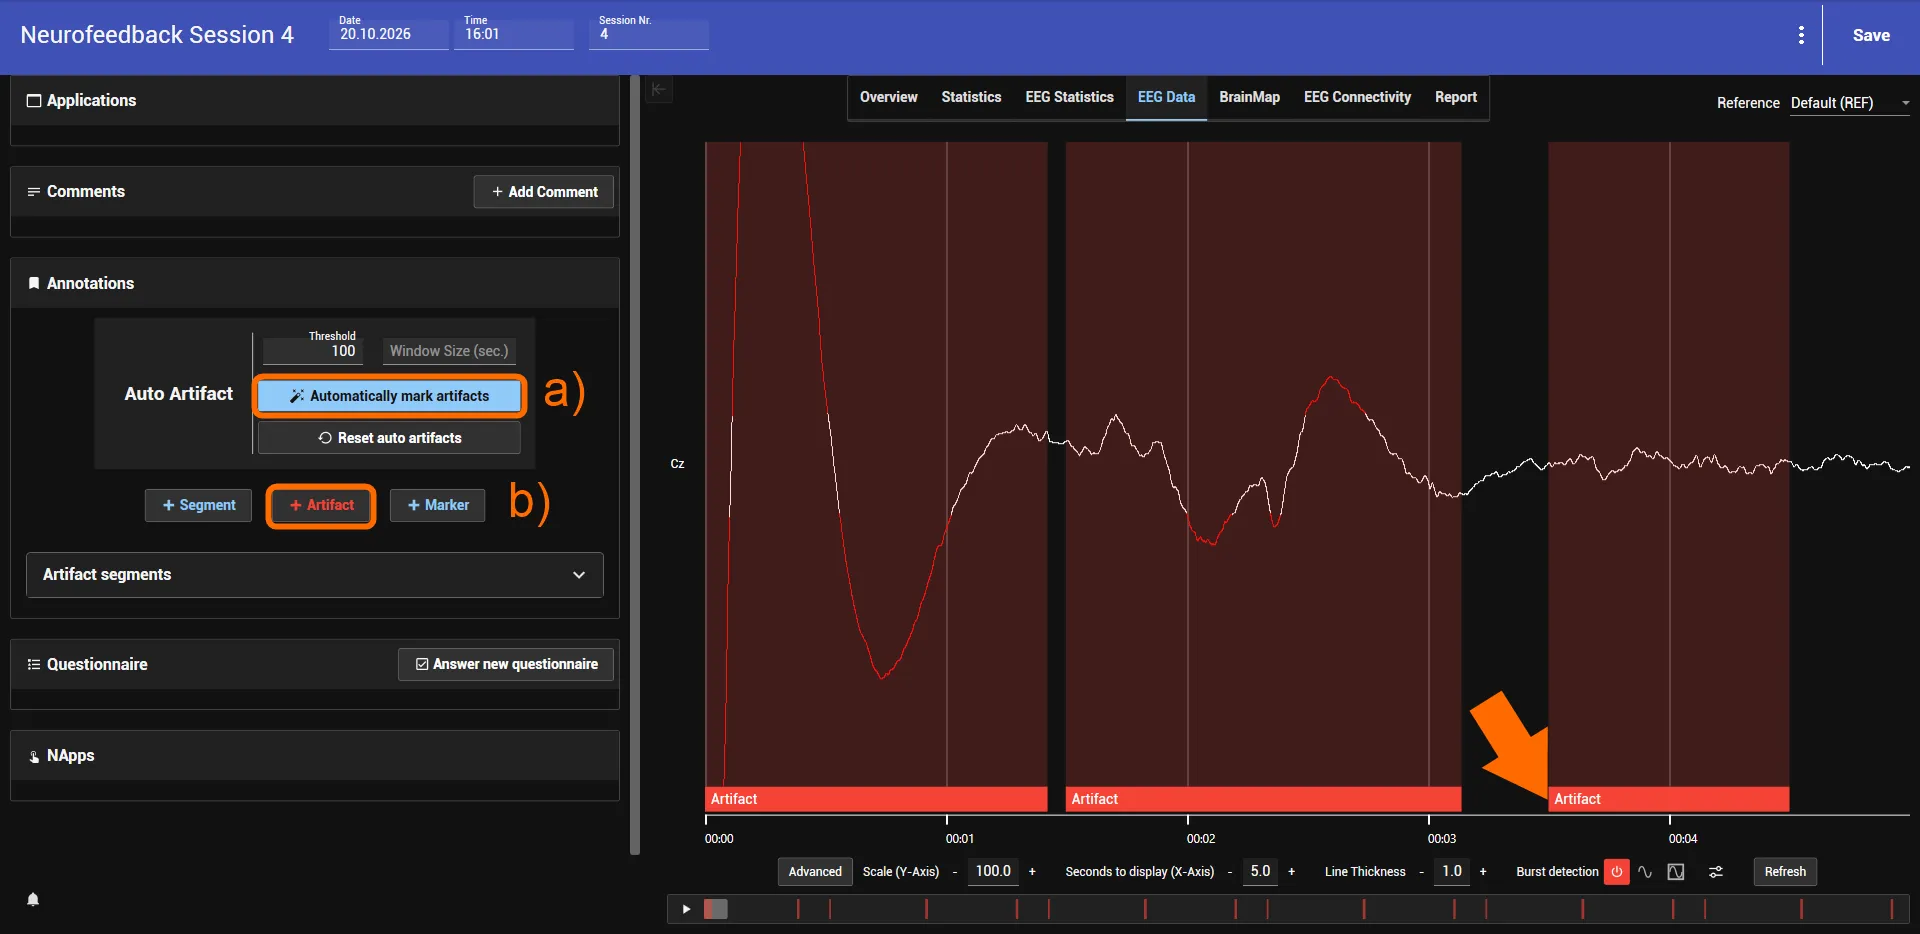Viewport: 1920px width, 934px height.
Task: Increase line thickness with plus
Action: [x=1483, y=872]
